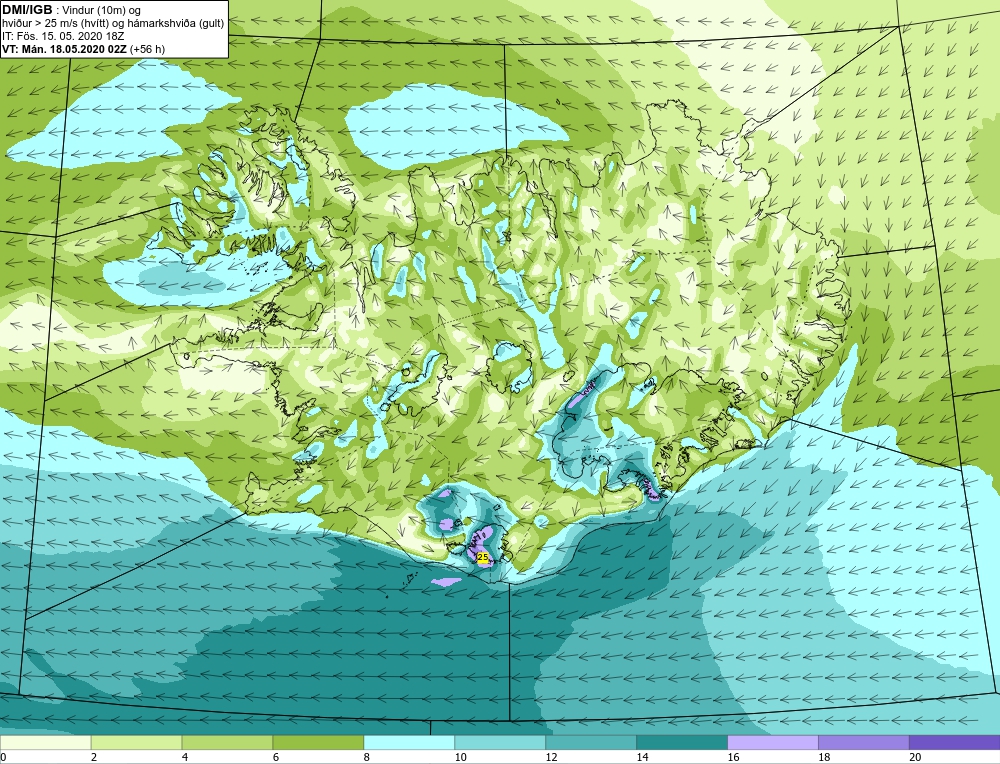Screen dimensions: 1000x764
Task: Click legend scale label 6
Action: tap(276, 757)
